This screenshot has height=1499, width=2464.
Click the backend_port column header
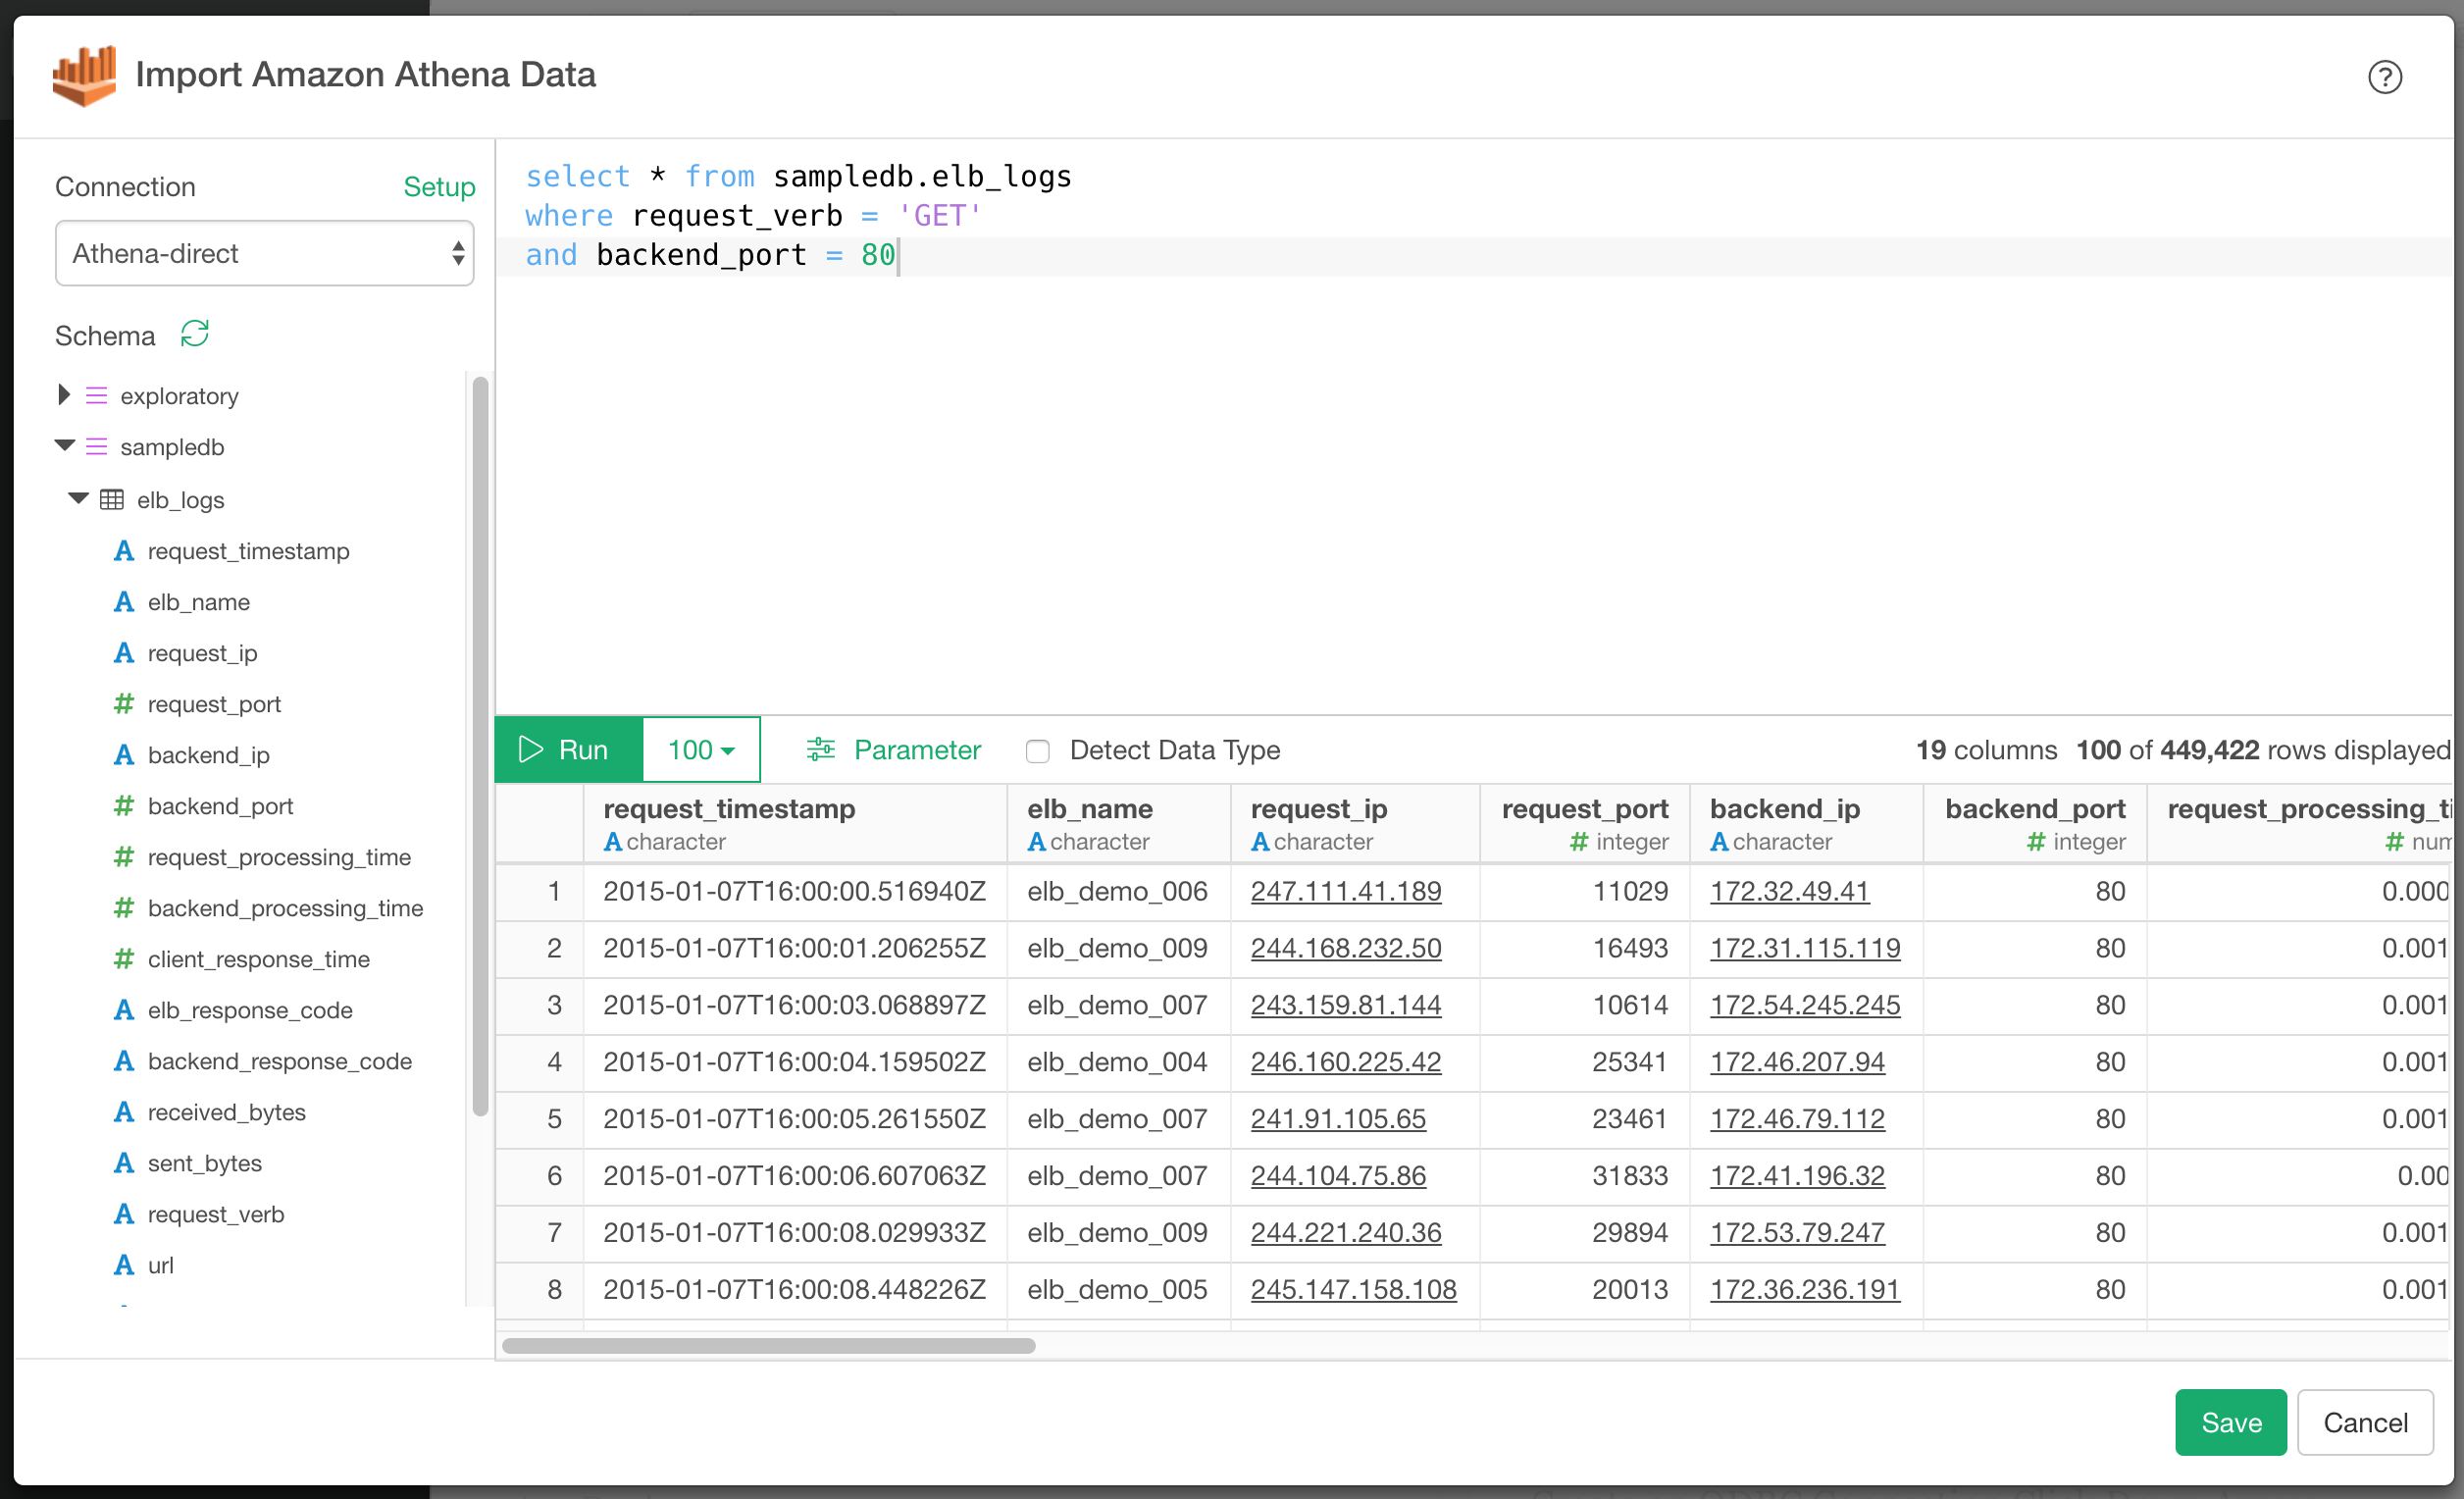tap(2035, 824)
